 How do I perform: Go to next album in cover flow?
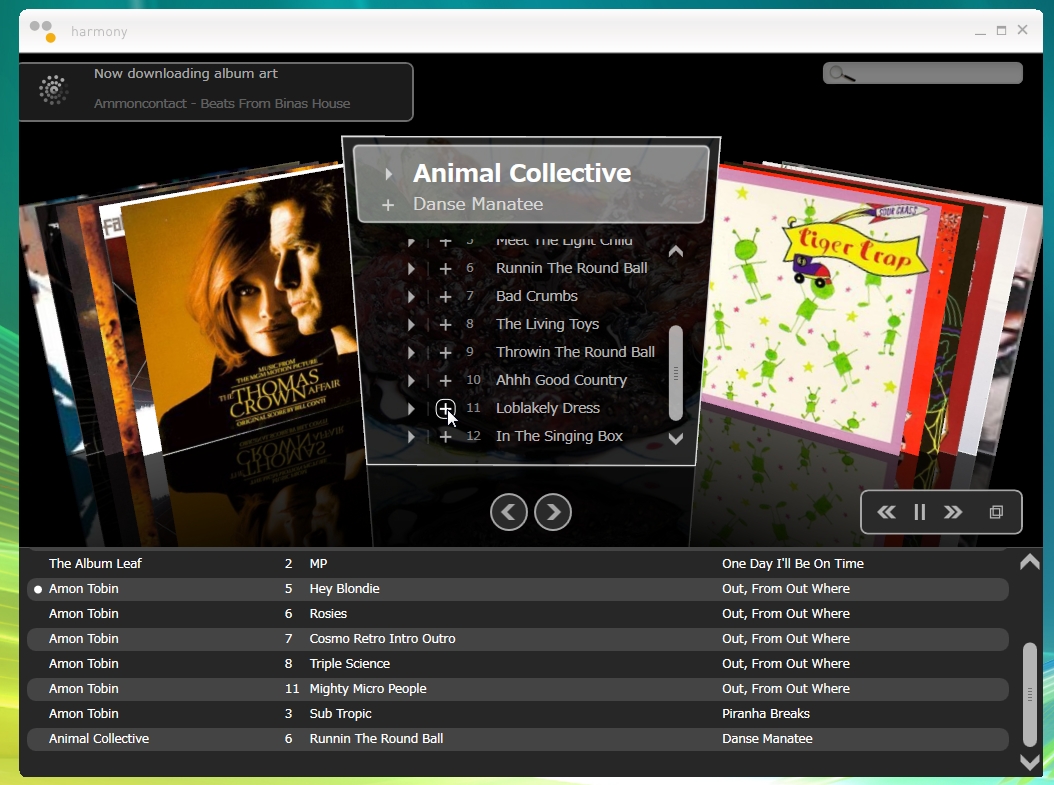(553, 512)
